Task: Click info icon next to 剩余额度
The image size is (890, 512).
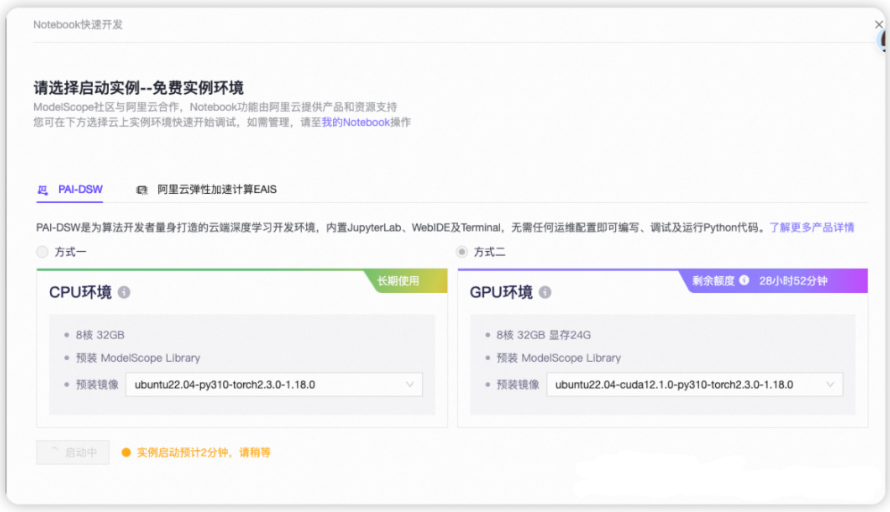Action: pos(744,280)
